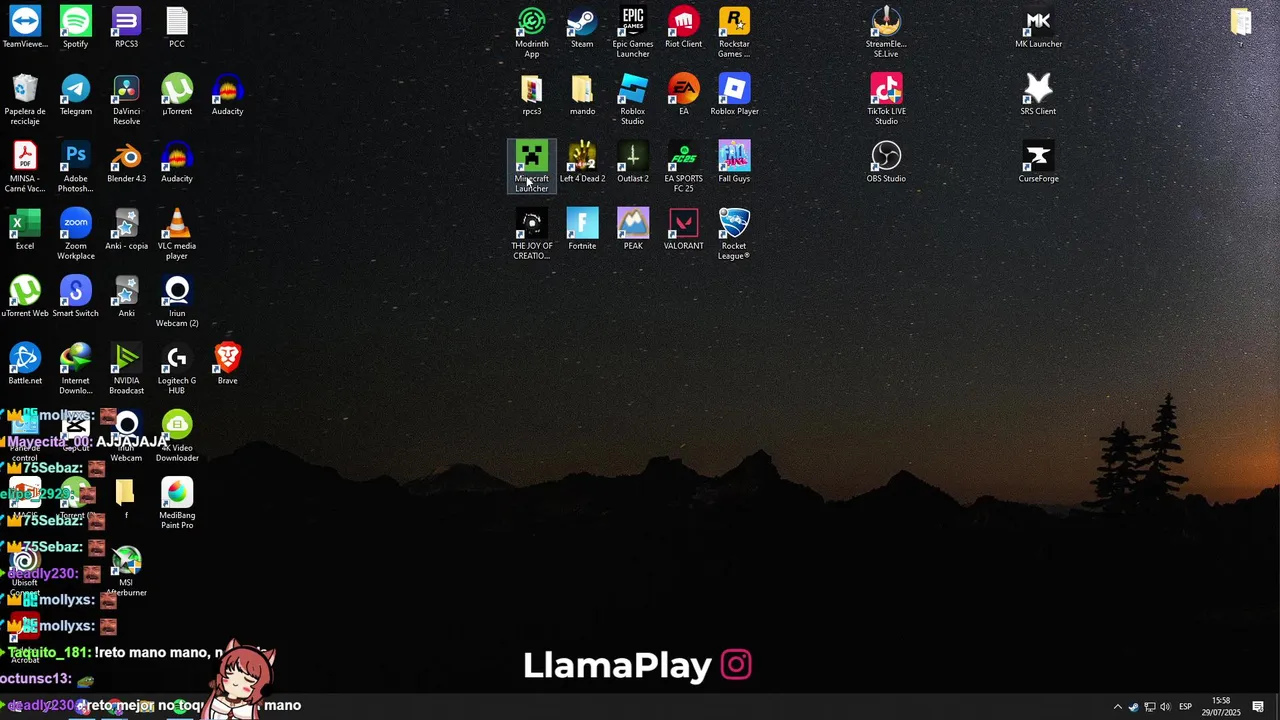Open the mando folder
This screenshot has height=720, width=1280.
[582, 95]
